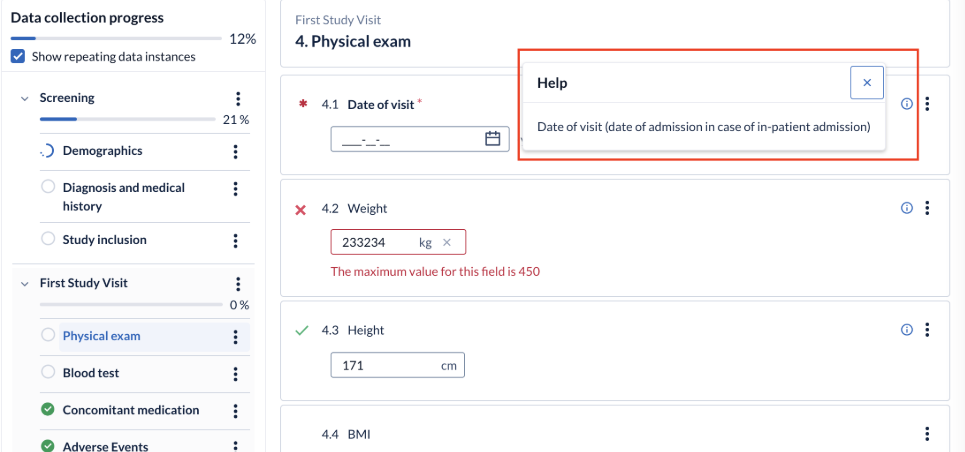Close the Help popup
The width and height of the screenshot is (965, 452).
tap(867, 83)
